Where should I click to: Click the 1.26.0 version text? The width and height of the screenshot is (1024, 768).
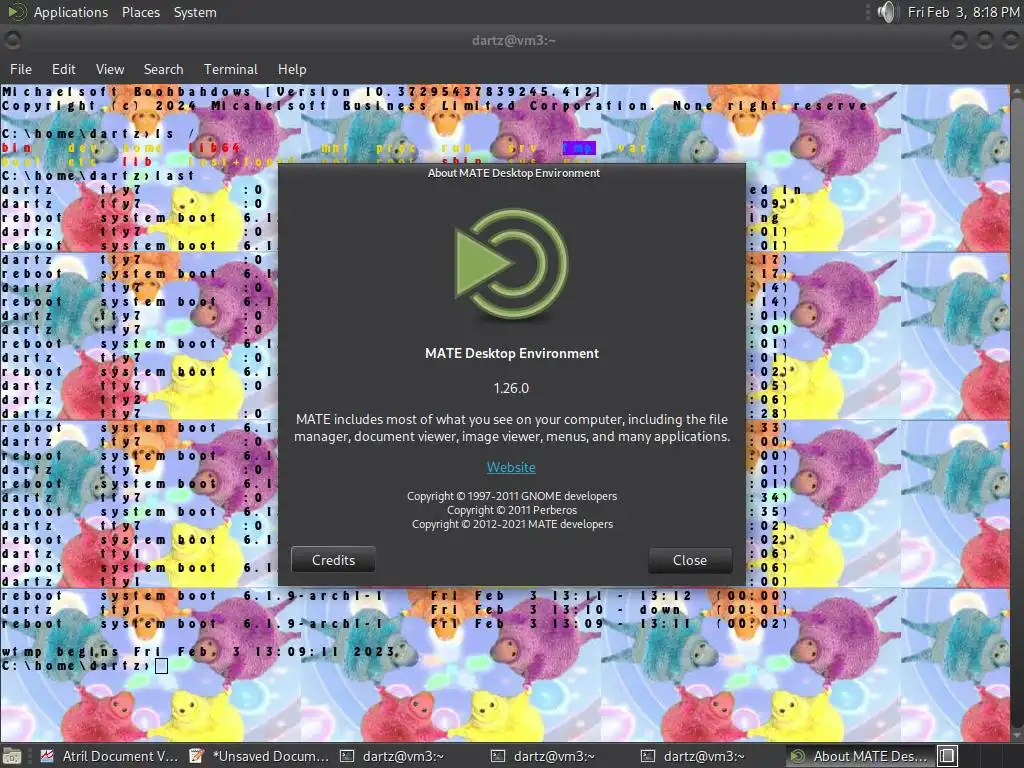coord(511,388)
